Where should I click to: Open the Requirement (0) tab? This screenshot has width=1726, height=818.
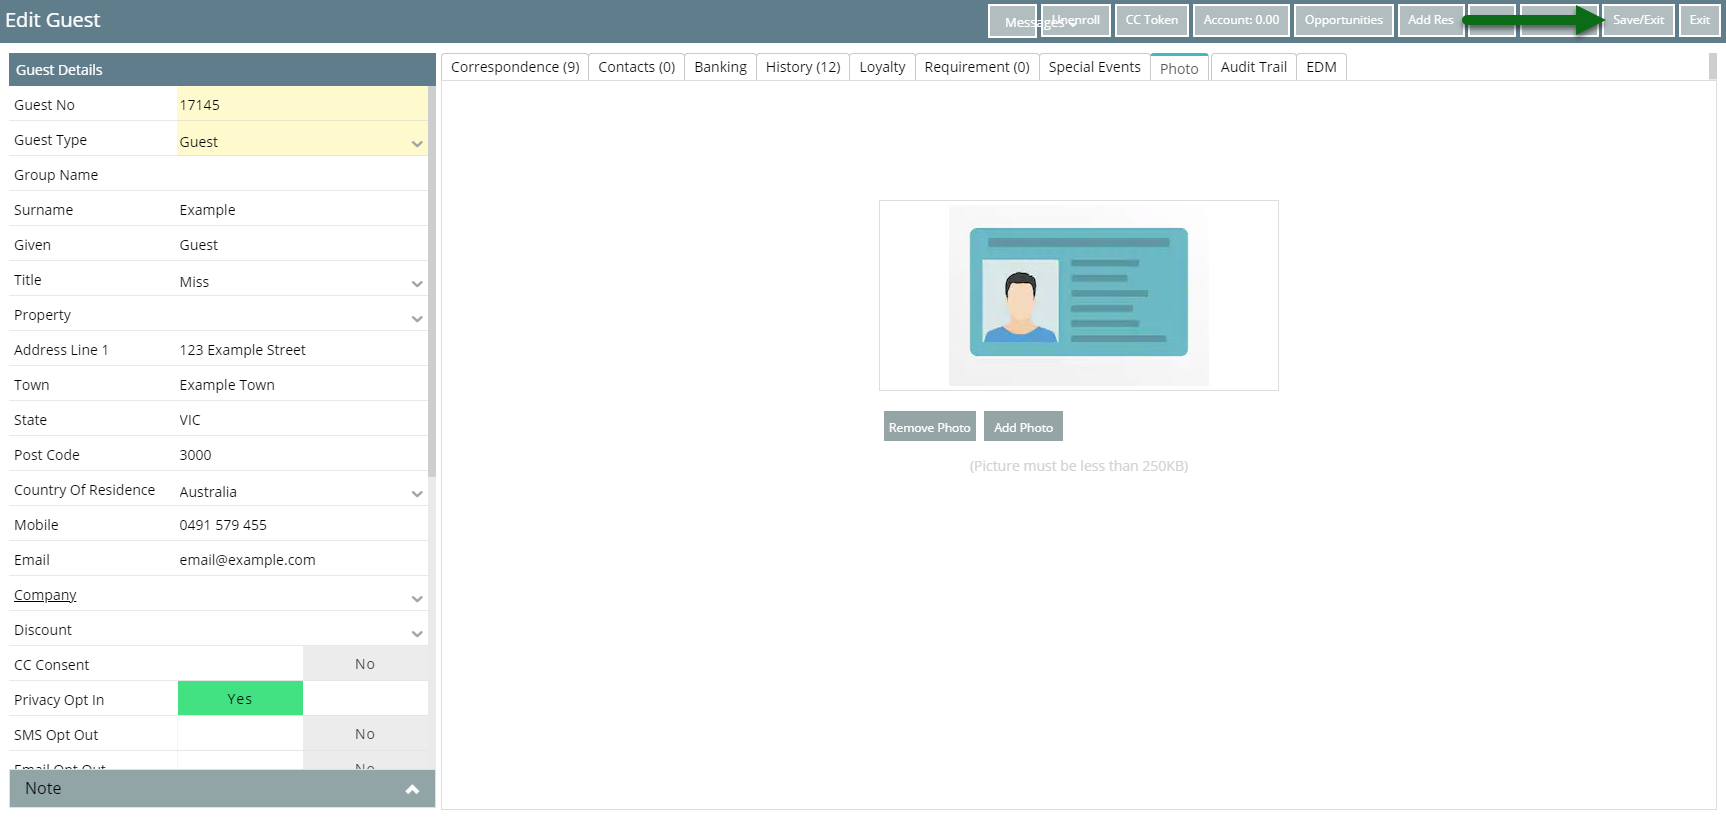tap(977, 67)
